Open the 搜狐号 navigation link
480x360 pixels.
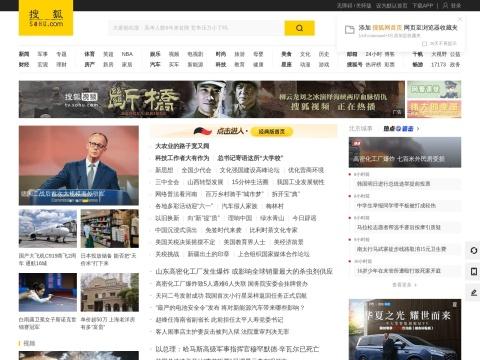(355, 64)
